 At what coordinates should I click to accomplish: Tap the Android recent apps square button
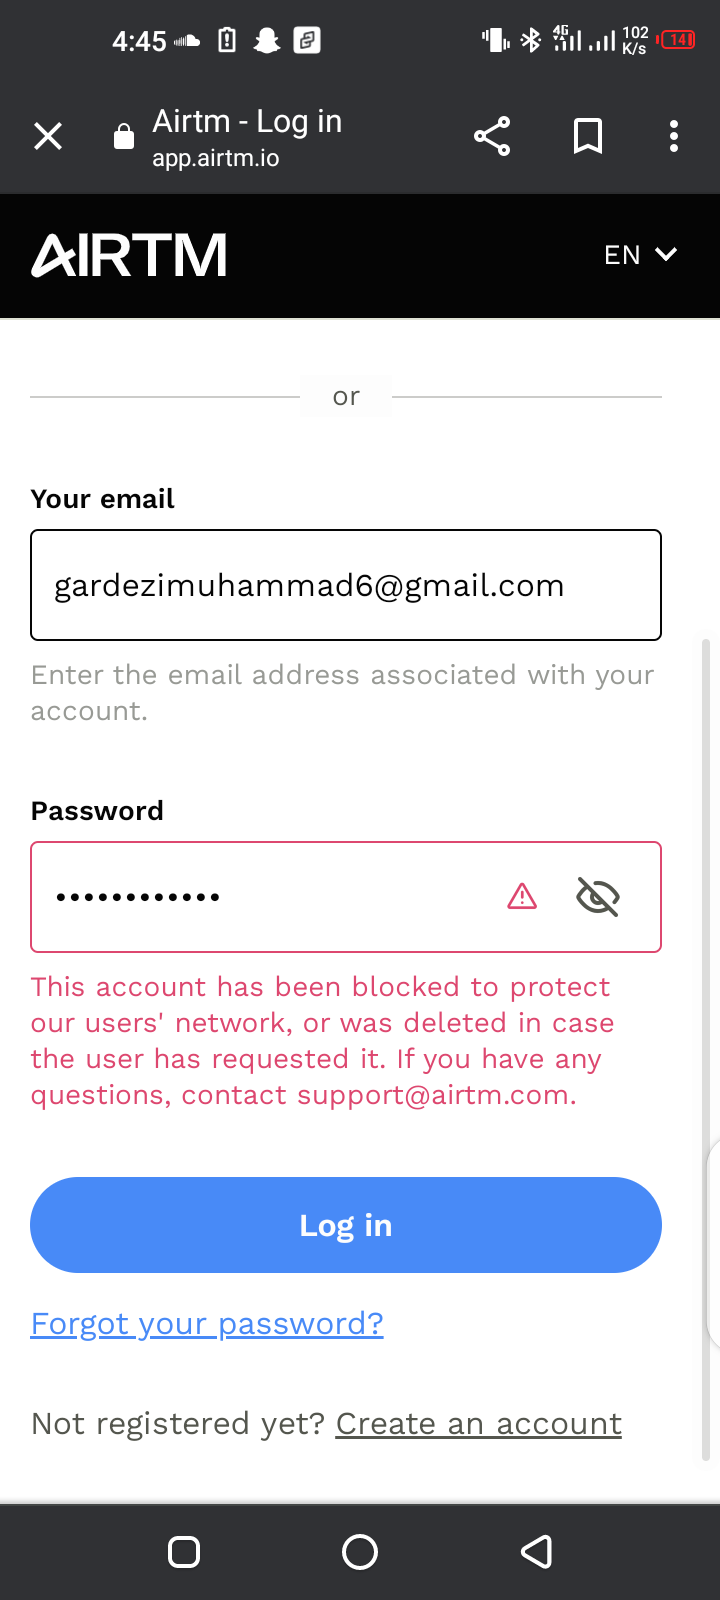184,1552
